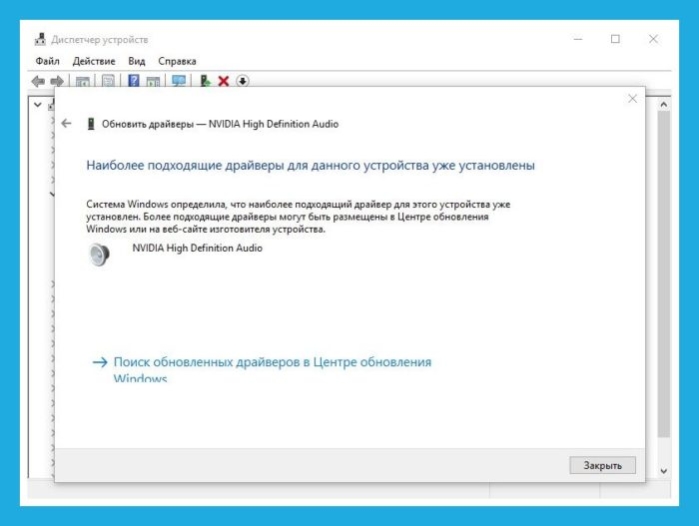Click the Scan for hardware changes monitor icon
The width and height of the screenshot is (699, 526).
179,81
